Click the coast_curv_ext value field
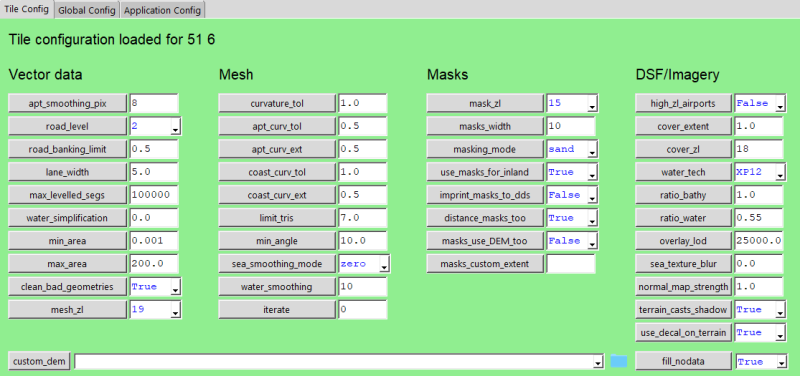 pos(363,195)
